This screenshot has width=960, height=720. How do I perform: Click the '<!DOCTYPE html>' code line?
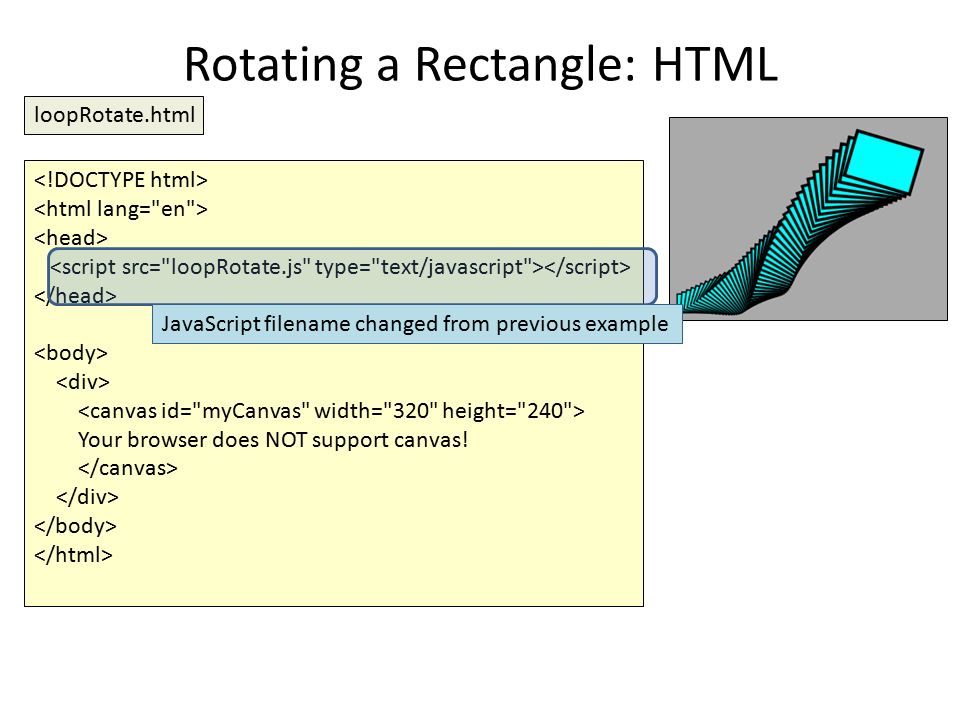121,180
